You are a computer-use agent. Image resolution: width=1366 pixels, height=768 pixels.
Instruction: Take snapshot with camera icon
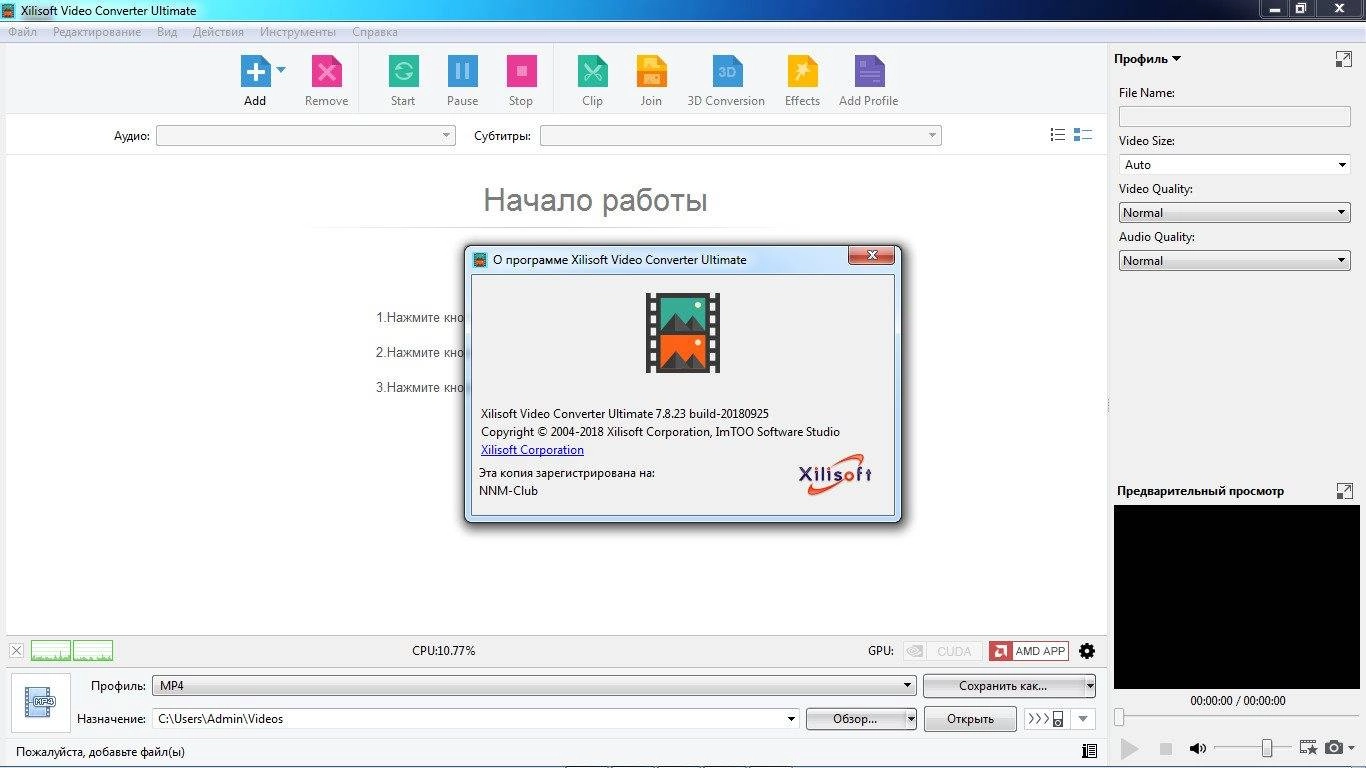(1334, 748)
